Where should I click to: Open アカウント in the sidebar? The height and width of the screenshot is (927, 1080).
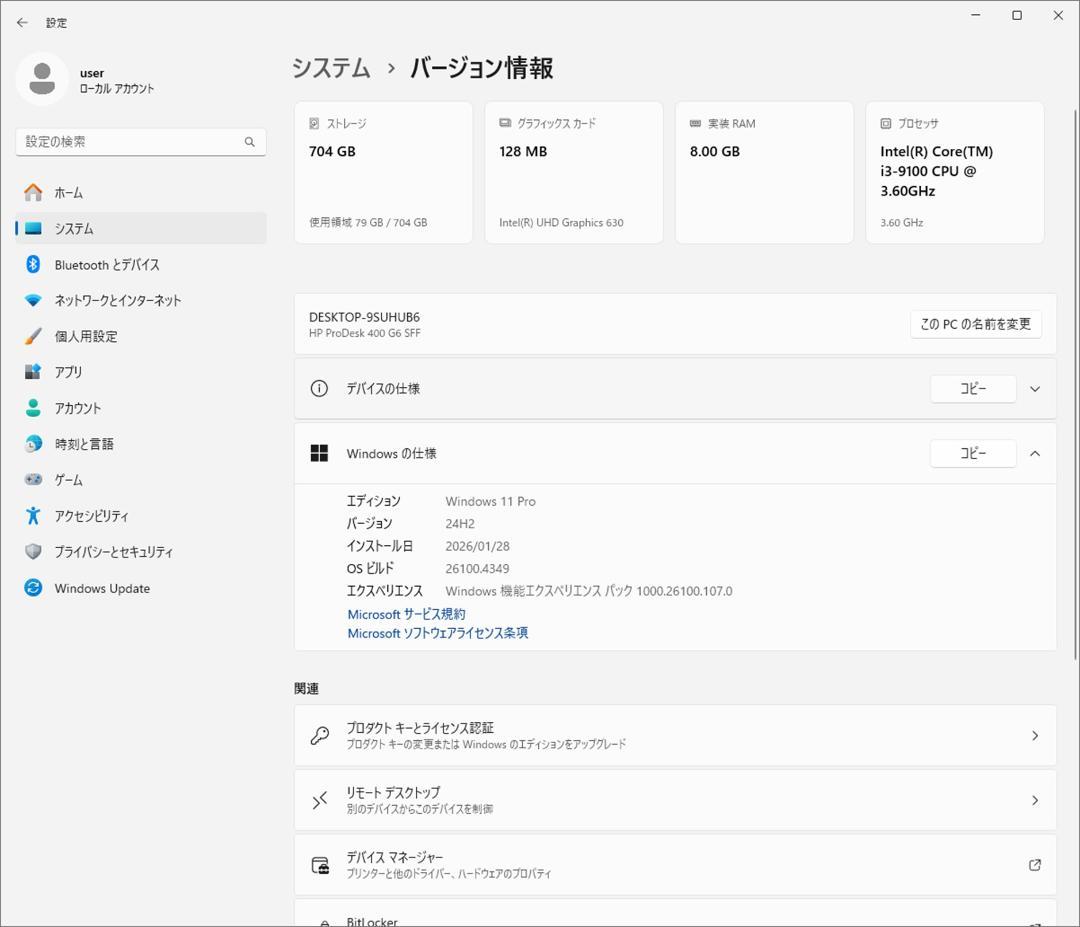[x=141, y=408]
